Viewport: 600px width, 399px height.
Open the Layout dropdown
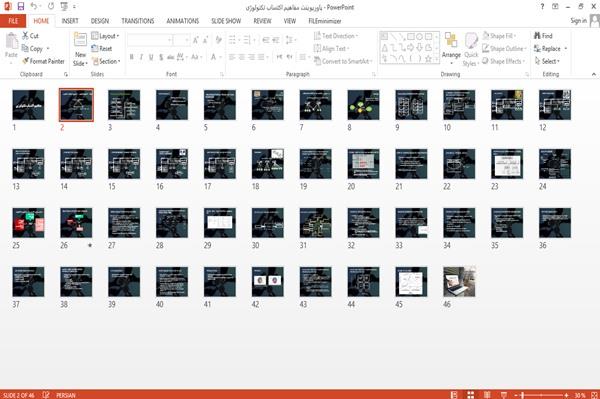(x=105, y=36)
